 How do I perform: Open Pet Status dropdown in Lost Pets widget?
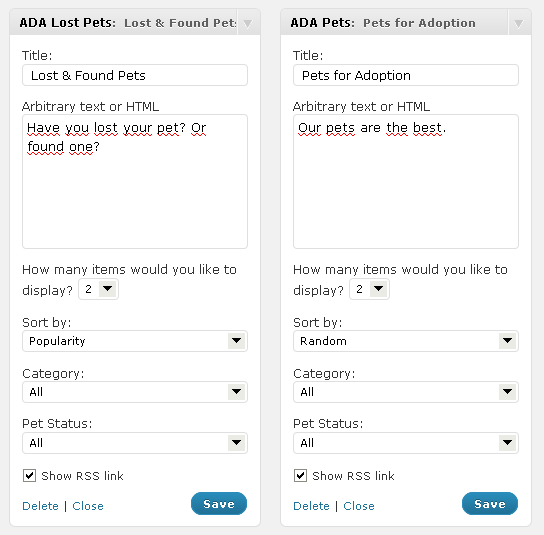tap(135, 443)
